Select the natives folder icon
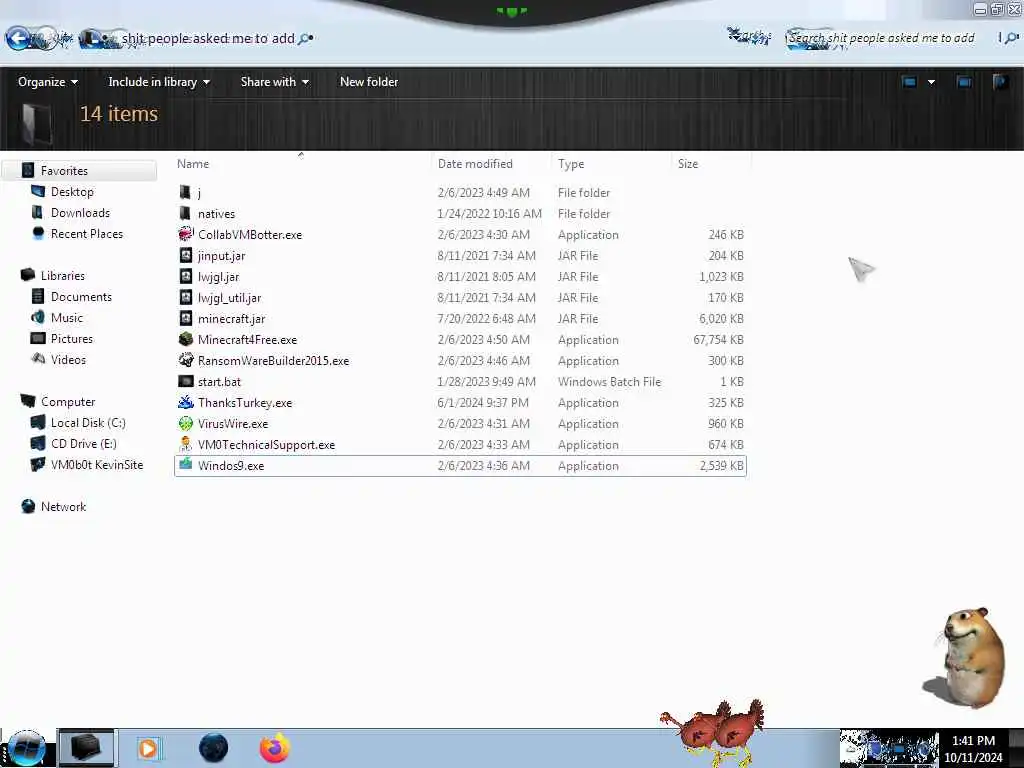The image size is (1024, 768). (185, 213)
